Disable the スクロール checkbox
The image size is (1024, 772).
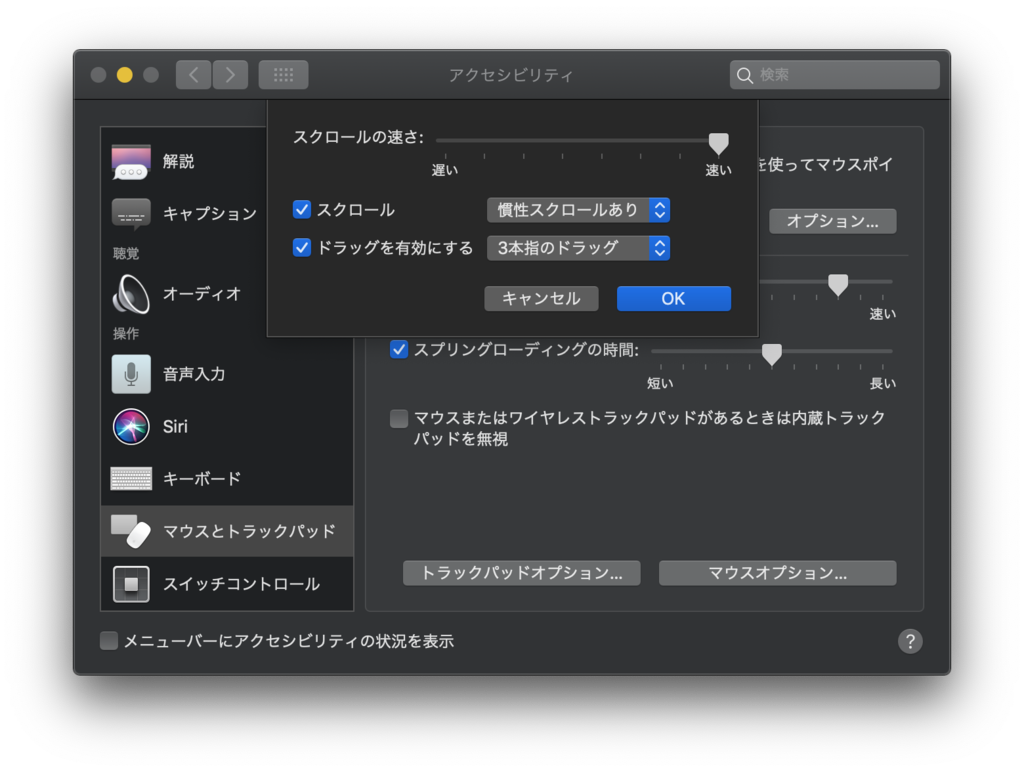coord(301,210)
